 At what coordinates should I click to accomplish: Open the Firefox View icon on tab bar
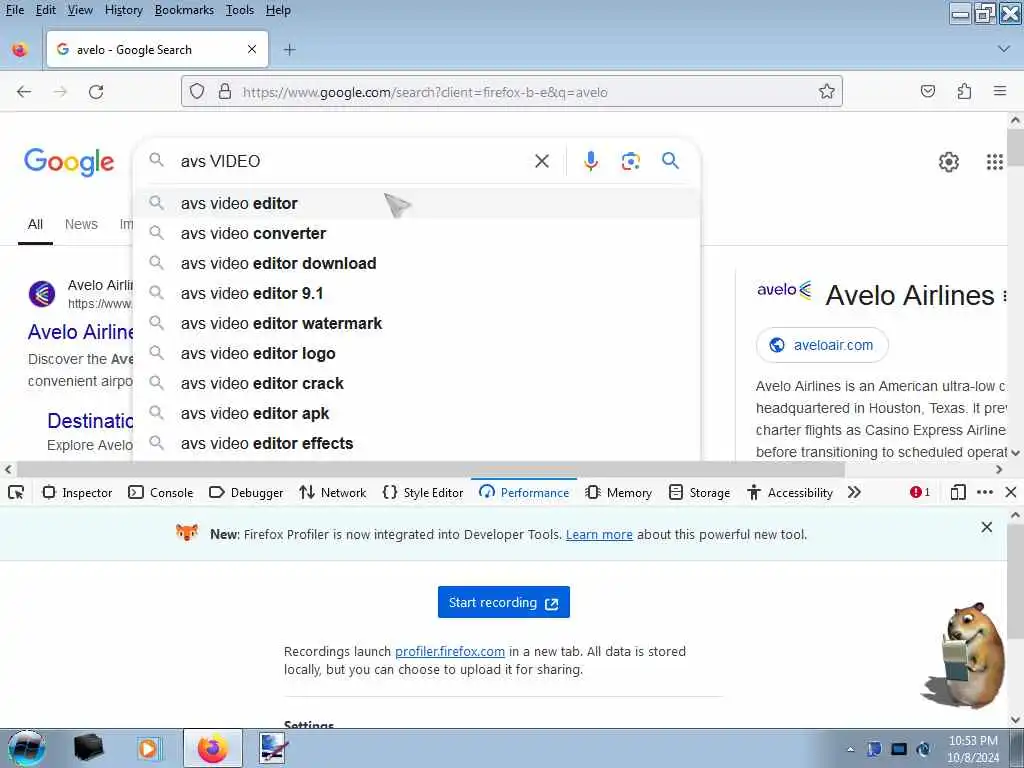pos(20,50)
